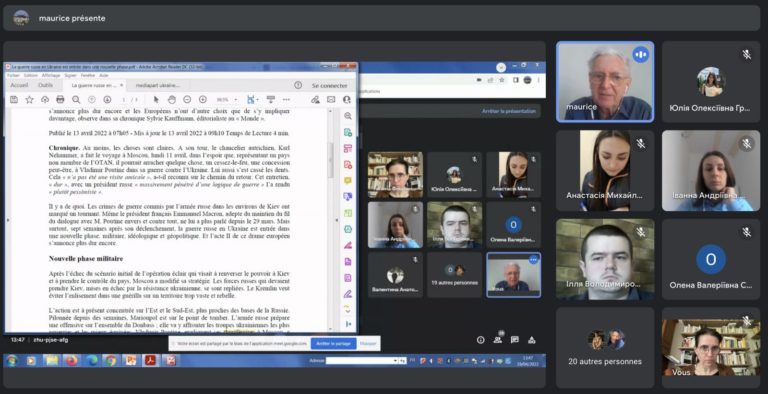Click Masquer on the sharing notification
The height and width of the screenshot is (394, 768).
click(x=368, y=344)
